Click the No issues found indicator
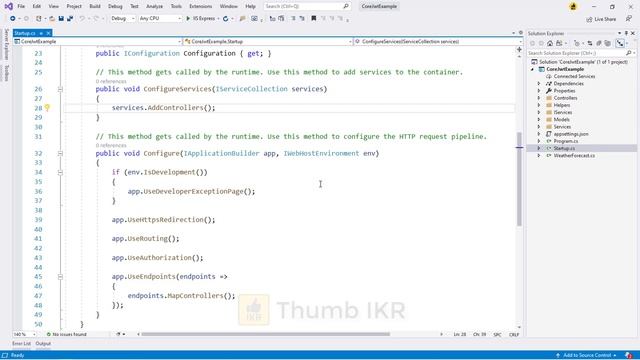The height and width of the screenshot is (360, 640). click(x=66, y=334)
